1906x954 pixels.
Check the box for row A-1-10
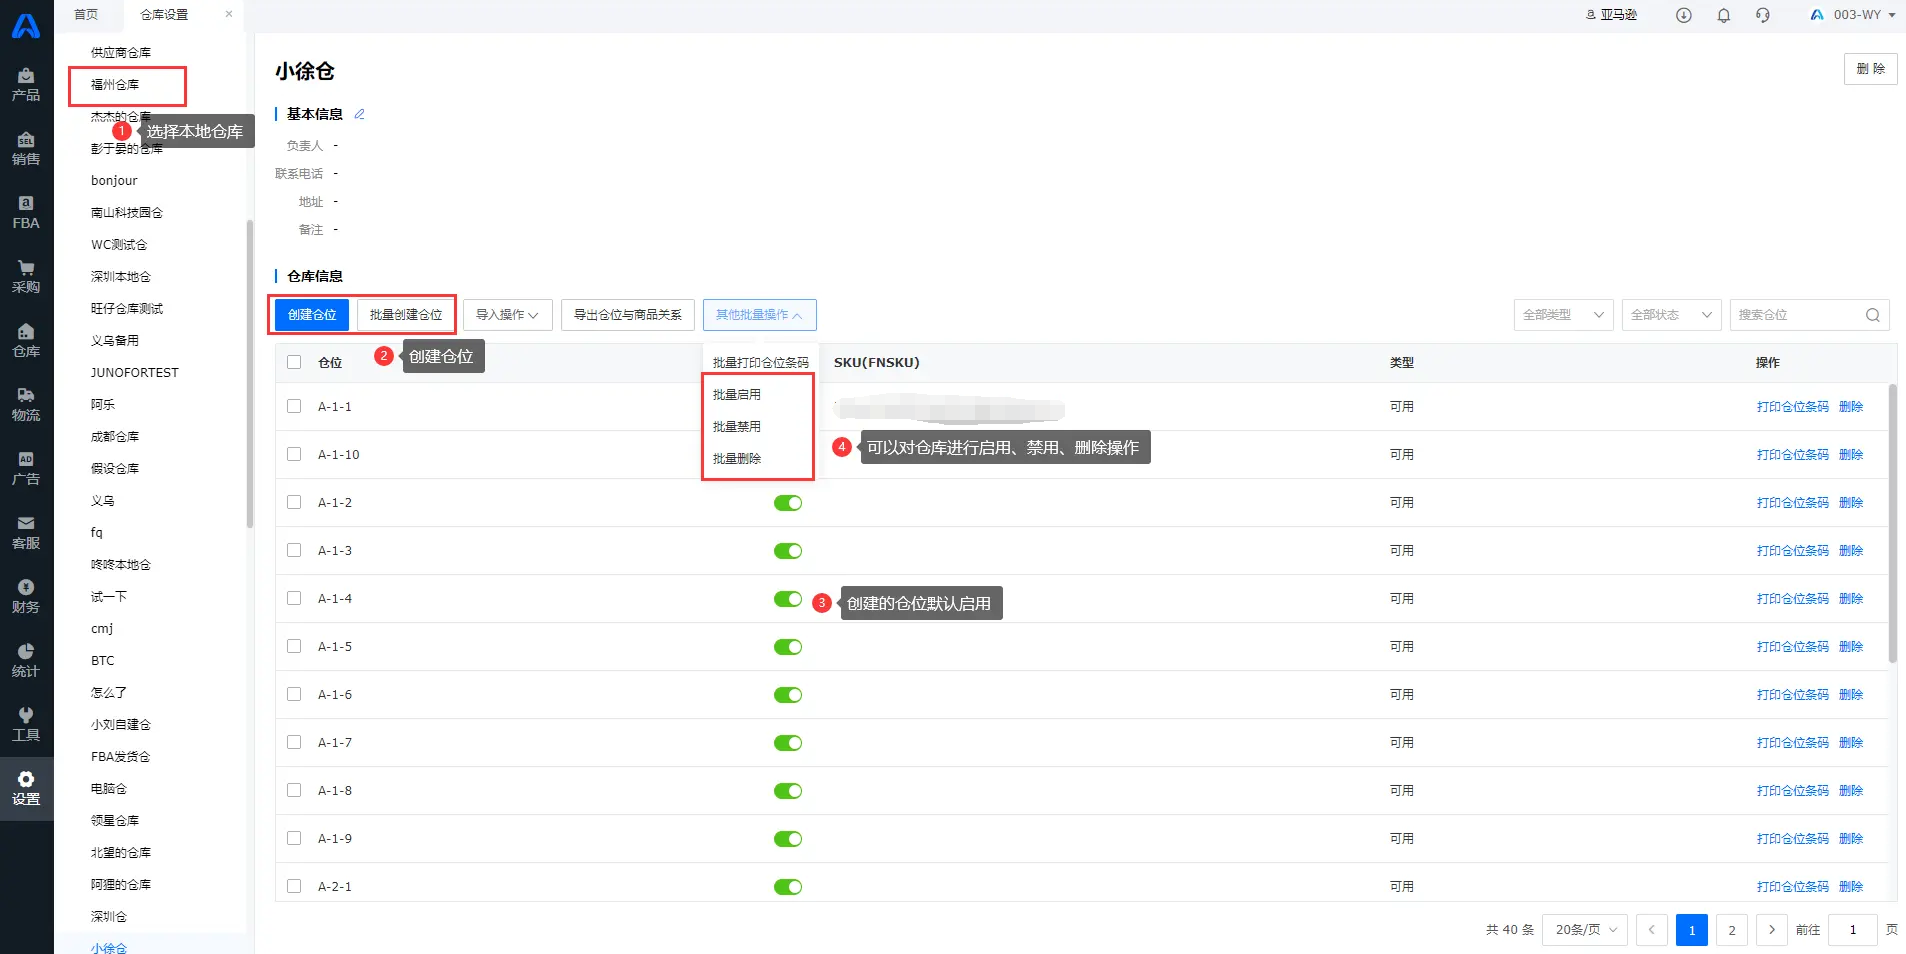tap(294, 454)
